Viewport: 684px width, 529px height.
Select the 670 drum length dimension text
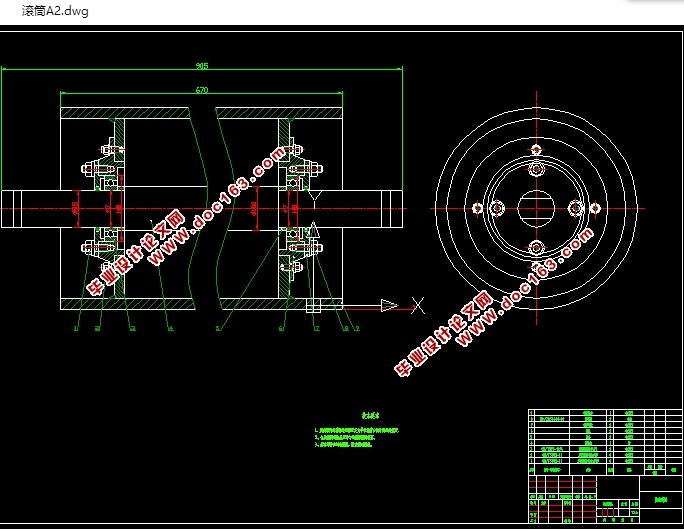[202, 90]
